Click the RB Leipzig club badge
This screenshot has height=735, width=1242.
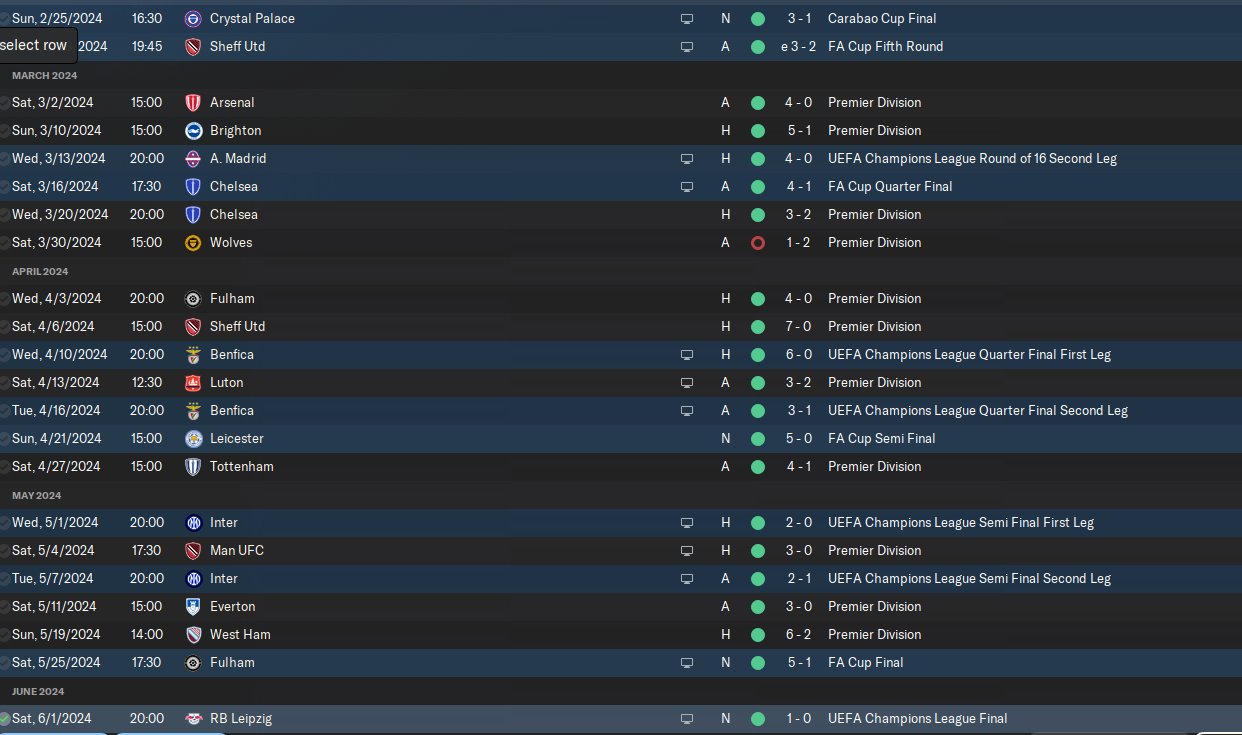(x=193, y=719)
